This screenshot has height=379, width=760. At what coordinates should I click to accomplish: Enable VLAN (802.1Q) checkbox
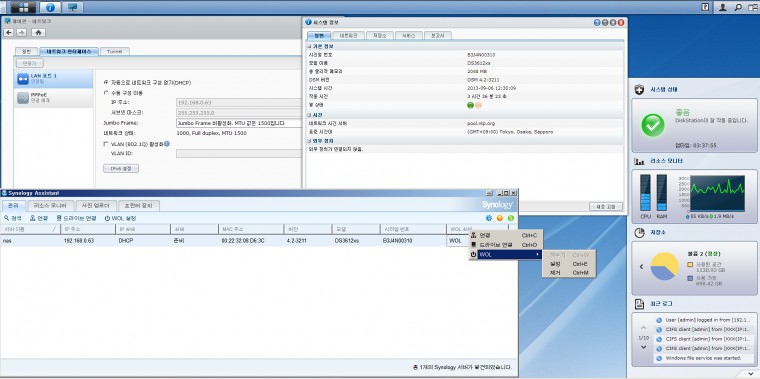[x=106, y=144]
